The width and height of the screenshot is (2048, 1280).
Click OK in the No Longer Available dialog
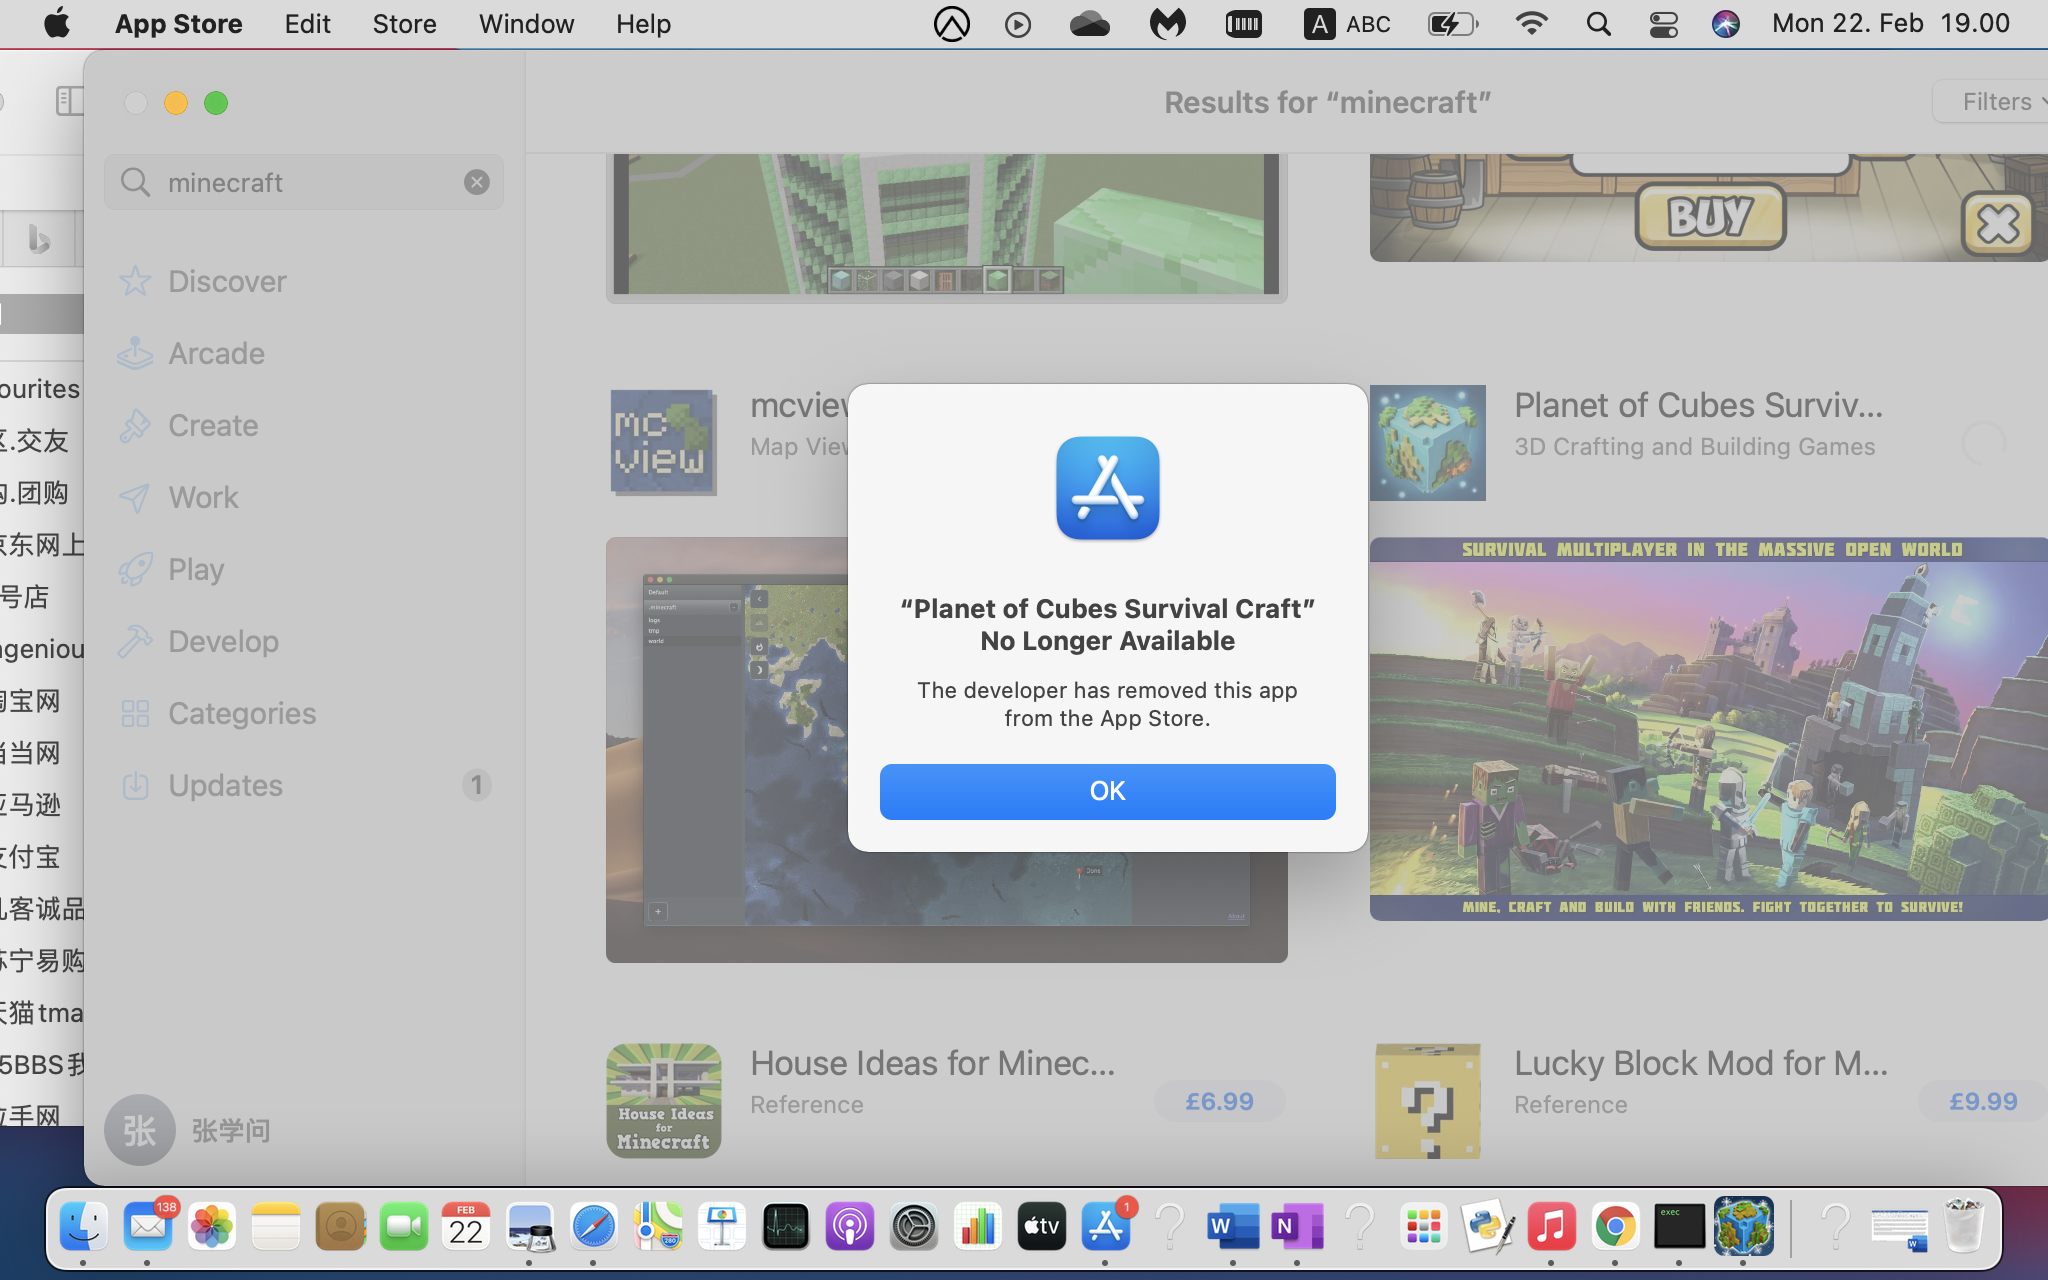tap(1107, 791)
